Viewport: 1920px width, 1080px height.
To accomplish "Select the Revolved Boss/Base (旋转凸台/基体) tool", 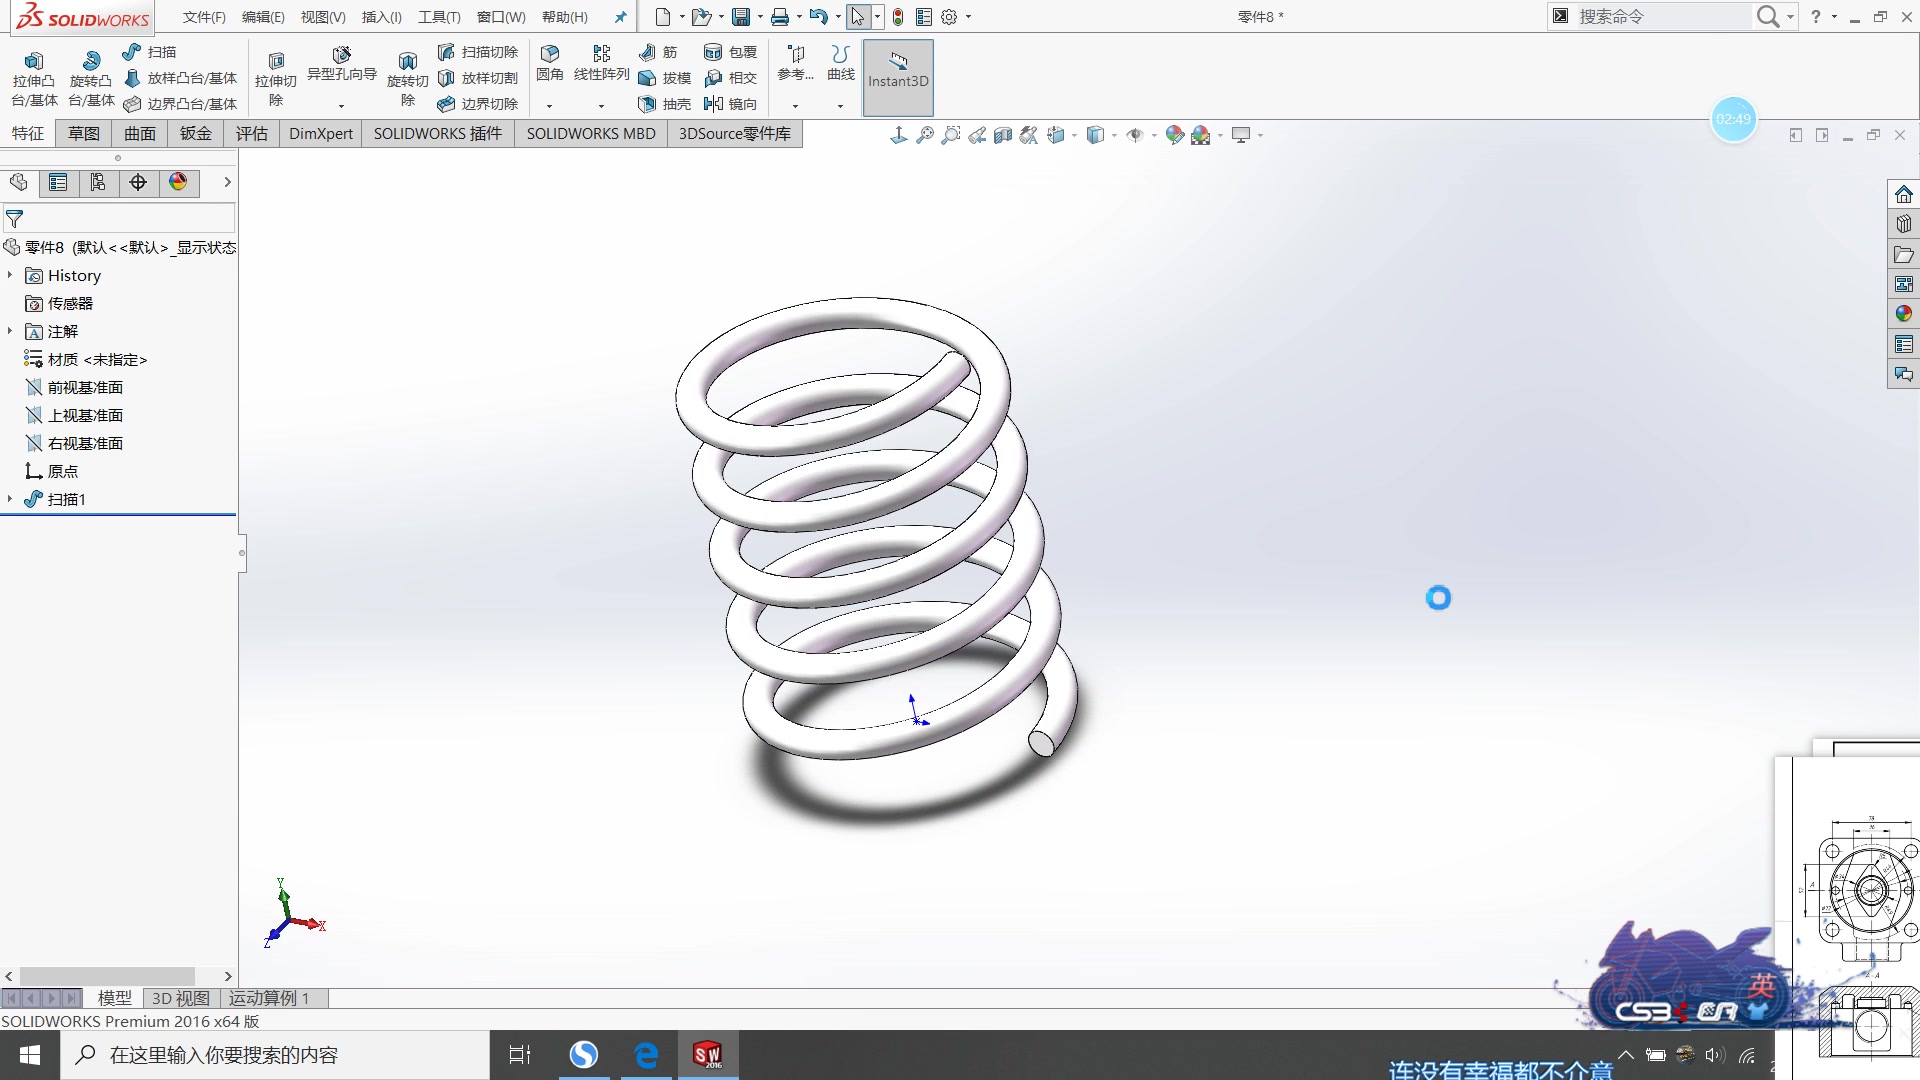I will tap(91, 79).
